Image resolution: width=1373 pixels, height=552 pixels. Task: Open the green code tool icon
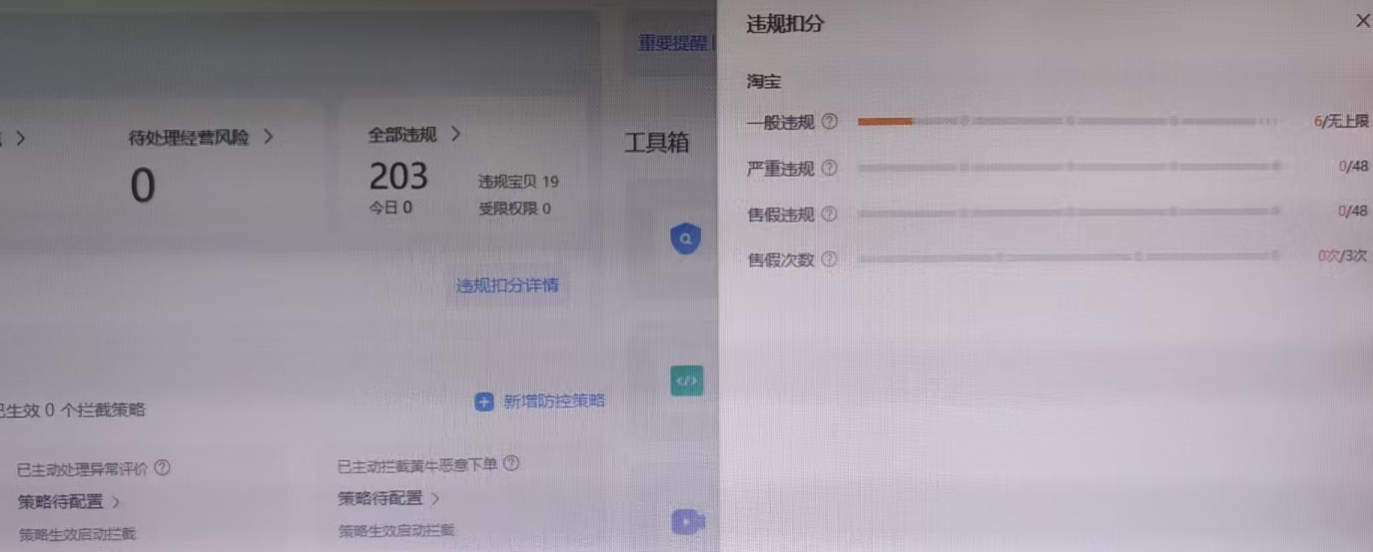click(x=686, y=380)
